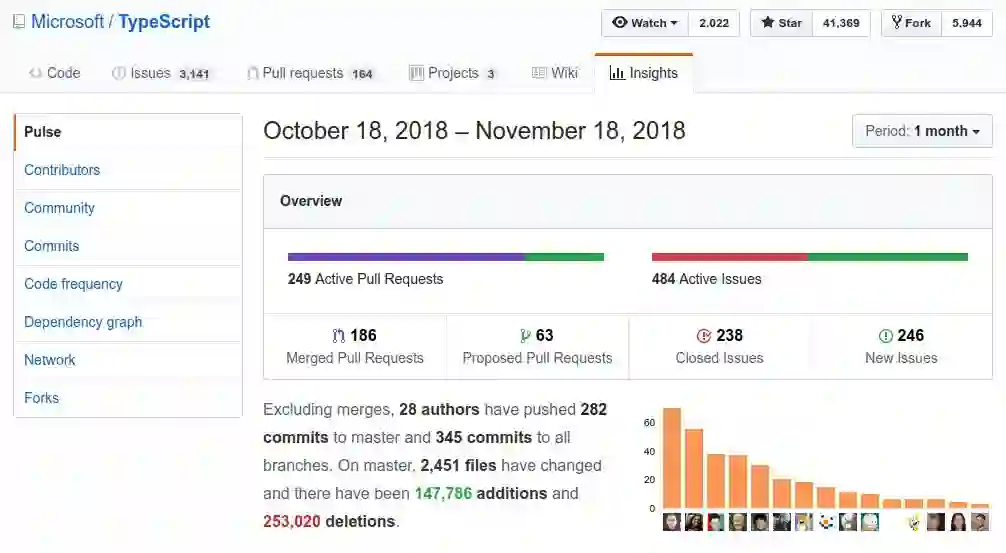Screen dimensions: 1006x553
Task: Click third contributor avatar under chart
Action: pyautogui.click(x=715, y=522)
